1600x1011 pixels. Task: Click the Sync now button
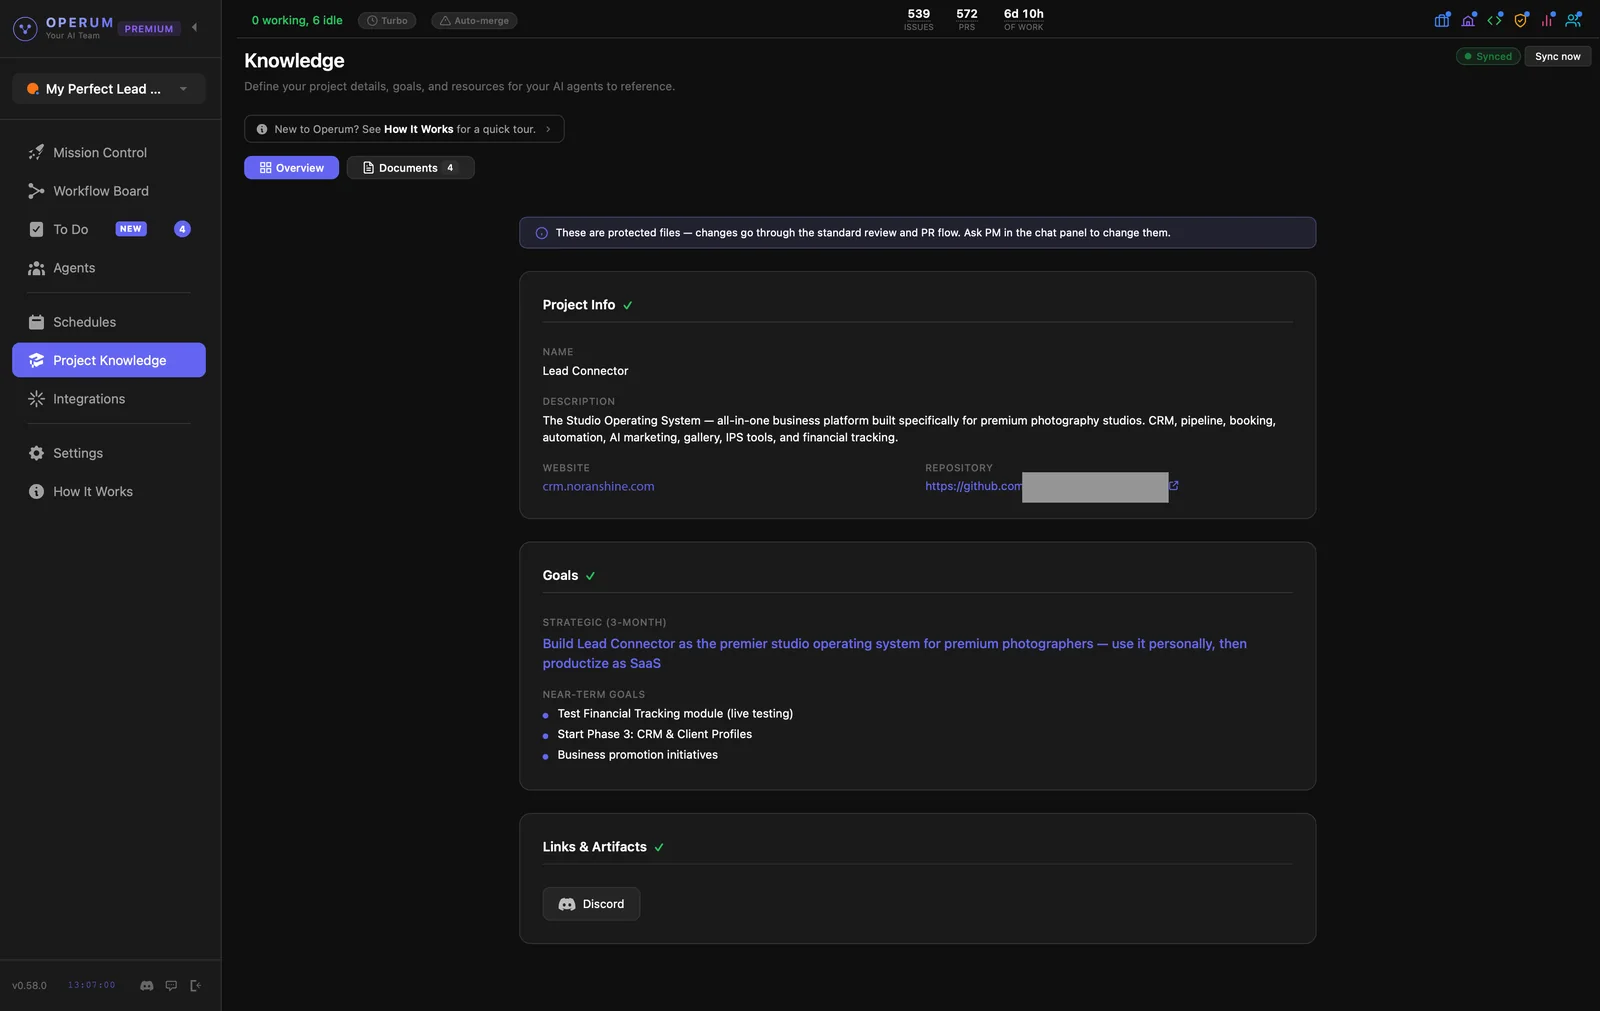[x=1558, y=57]
